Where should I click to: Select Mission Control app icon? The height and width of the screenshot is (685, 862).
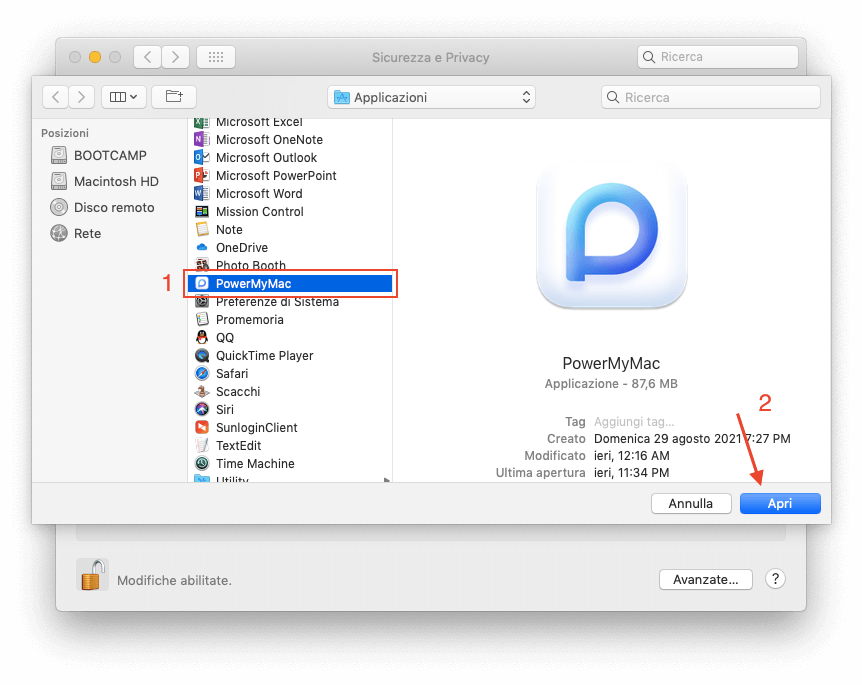[202, 212]
